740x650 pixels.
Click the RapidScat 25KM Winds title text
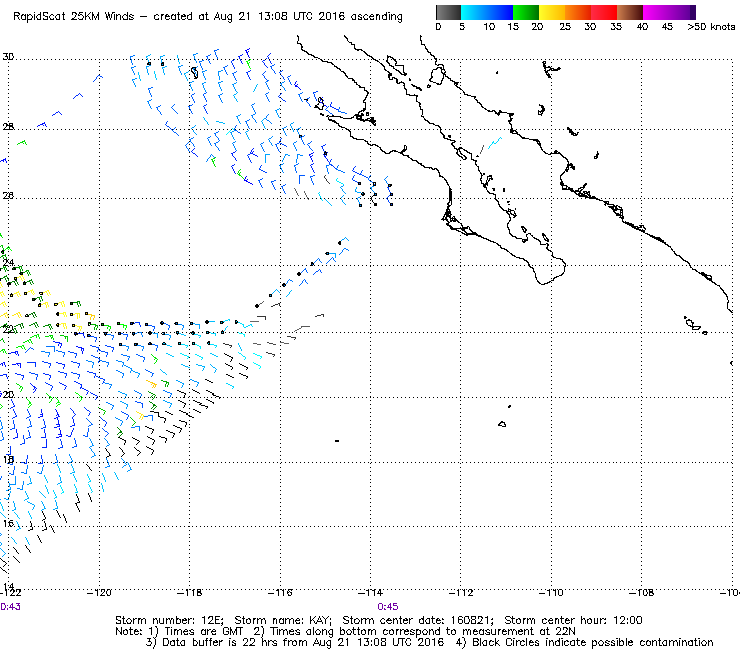pos(74,17)
